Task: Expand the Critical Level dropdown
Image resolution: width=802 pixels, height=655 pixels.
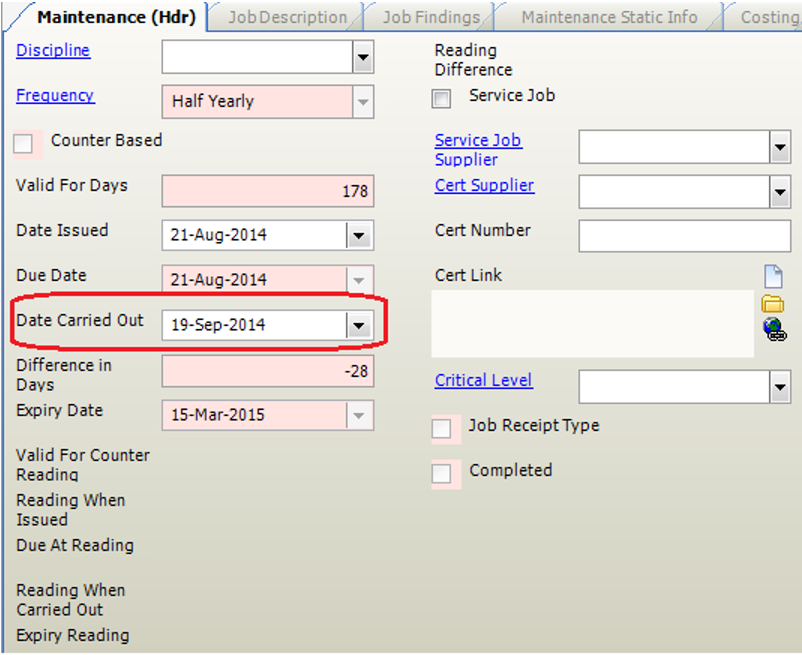Action: pyautogui.click(x=779, y=386)
